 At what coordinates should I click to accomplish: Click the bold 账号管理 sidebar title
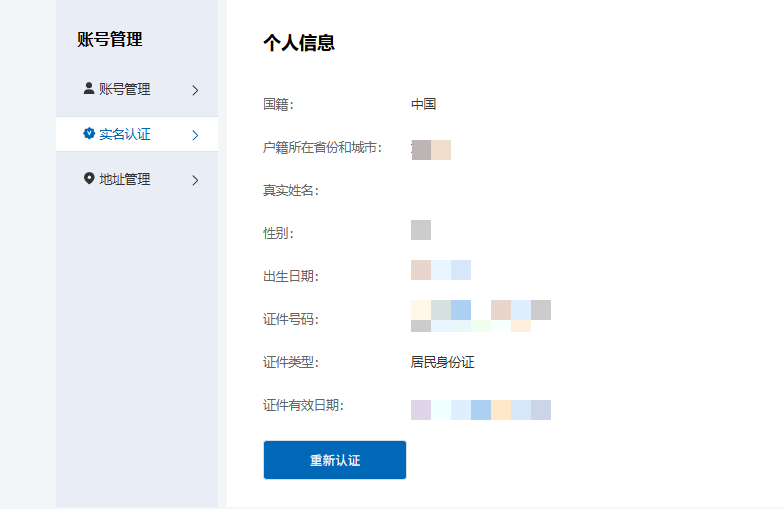tap(110, 40)
